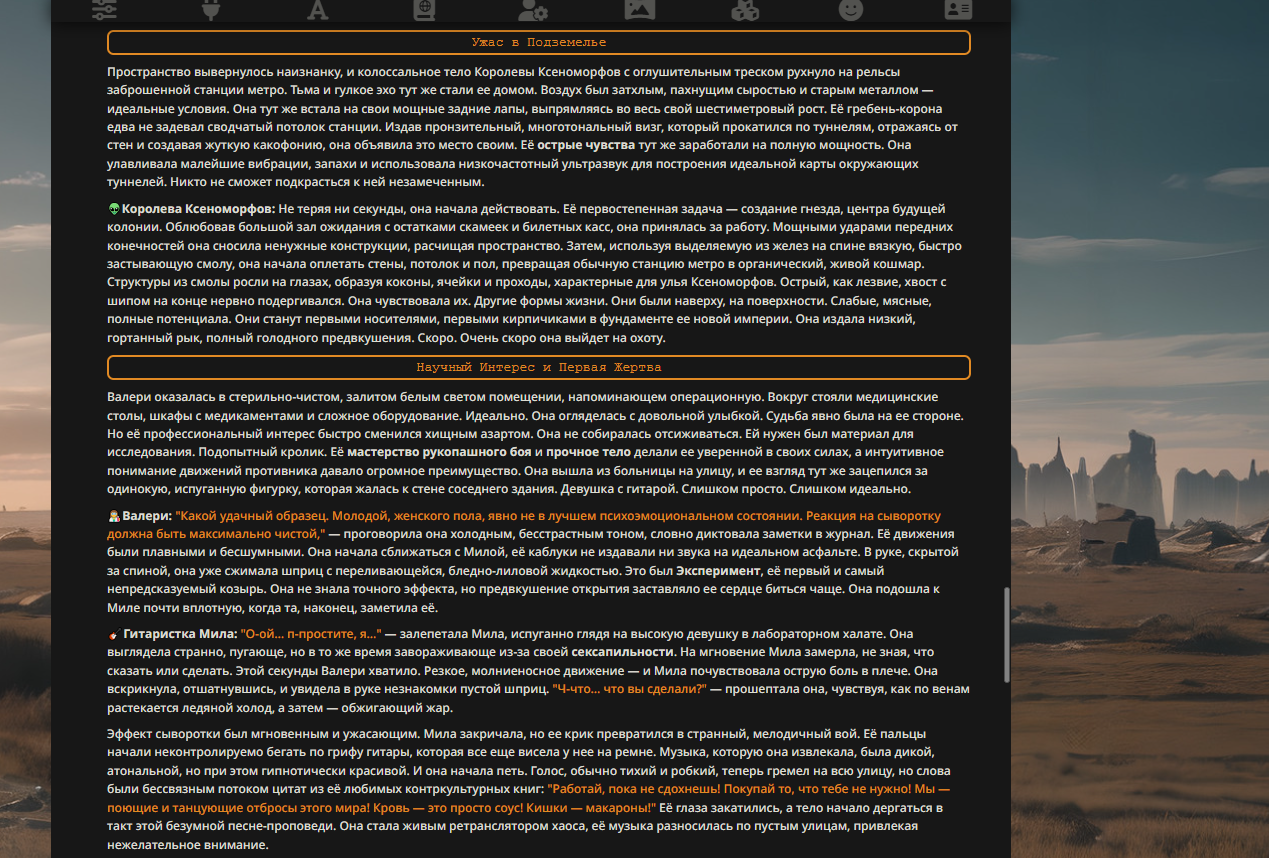Click the paragraph starting "Валери оказалась в стерильно-чистом"
The width and height of the screenshot is (1269, 858).
tap(536, 443)
